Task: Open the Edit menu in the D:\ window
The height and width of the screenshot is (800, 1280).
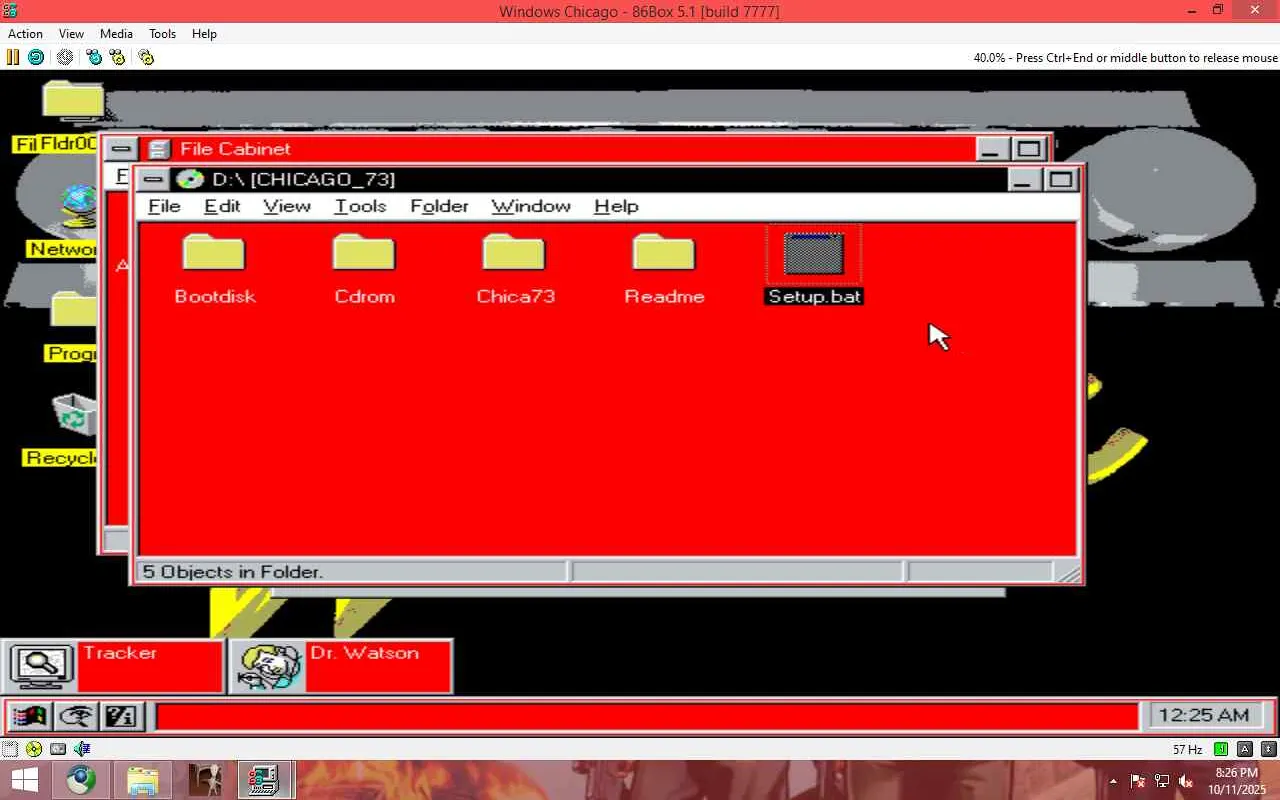Action: (222, 206)
